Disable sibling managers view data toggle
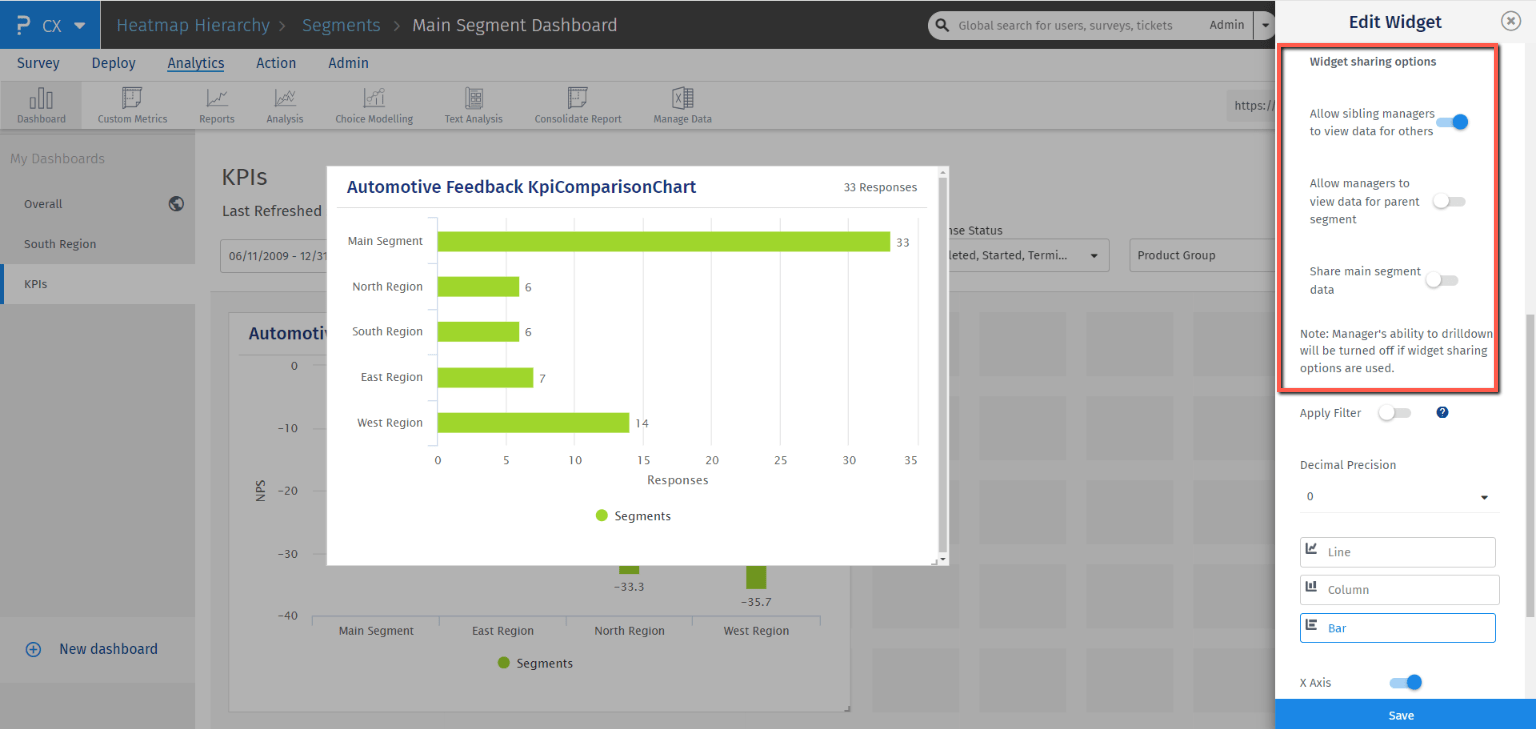The image size is (1536, 729). point(1453,122)
